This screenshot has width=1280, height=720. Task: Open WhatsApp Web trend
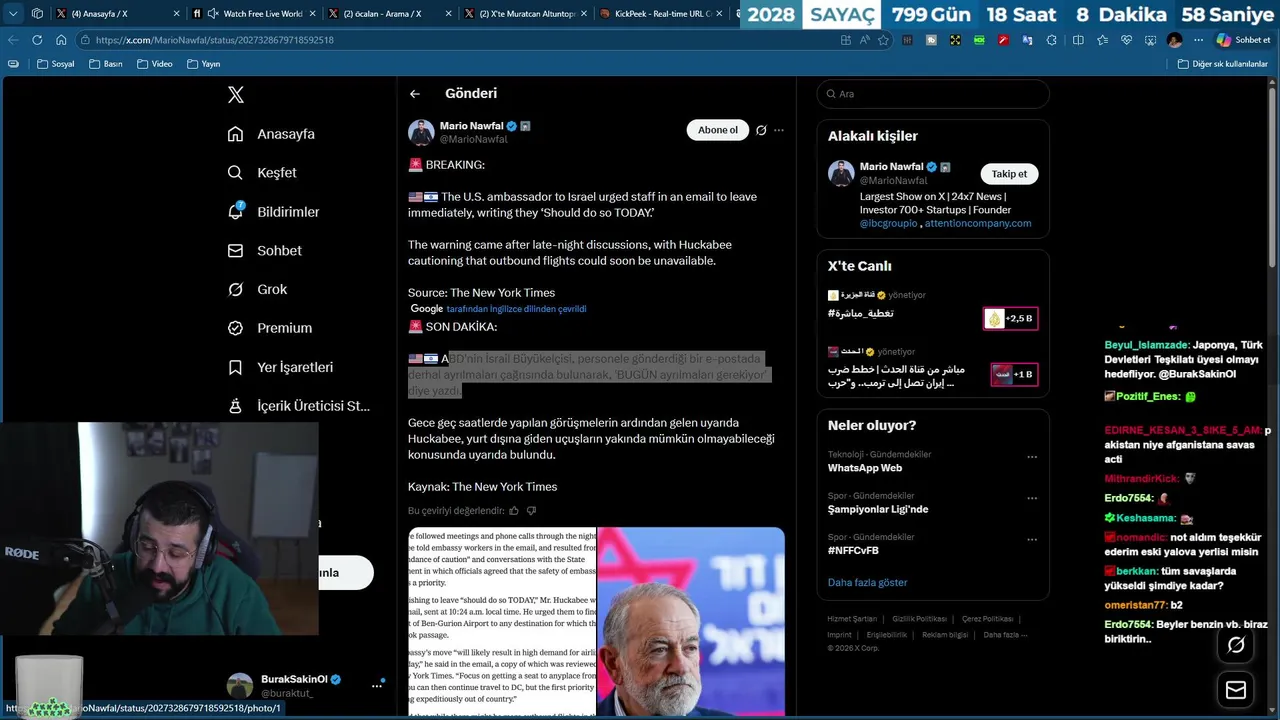pyautogui.click(x=865, y=468)
